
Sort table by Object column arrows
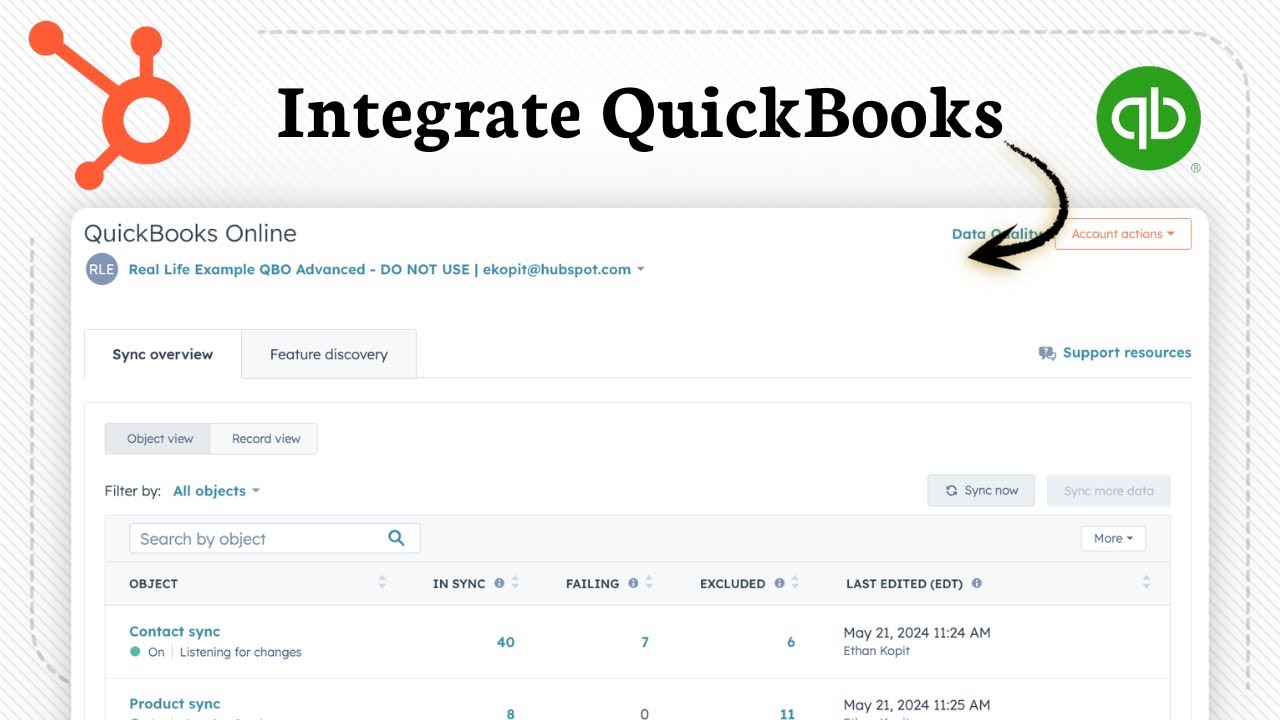pyautogui.click(x=382, y=583)
